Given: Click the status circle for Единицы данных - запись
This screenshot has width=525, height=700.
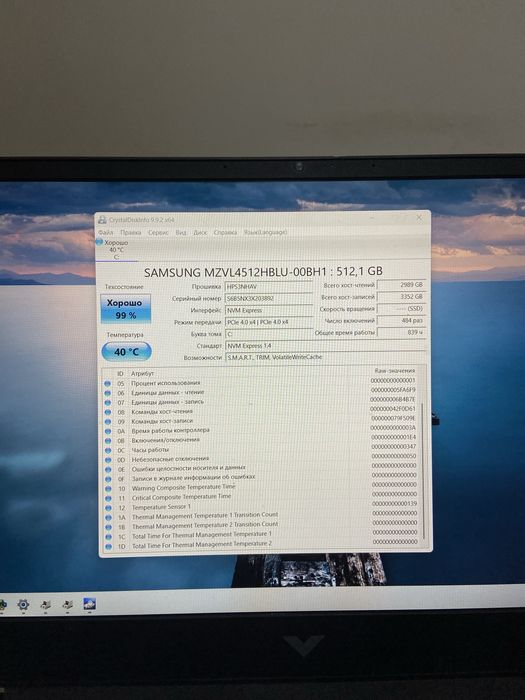Looking at the screenshot, I should click(108, 403).
